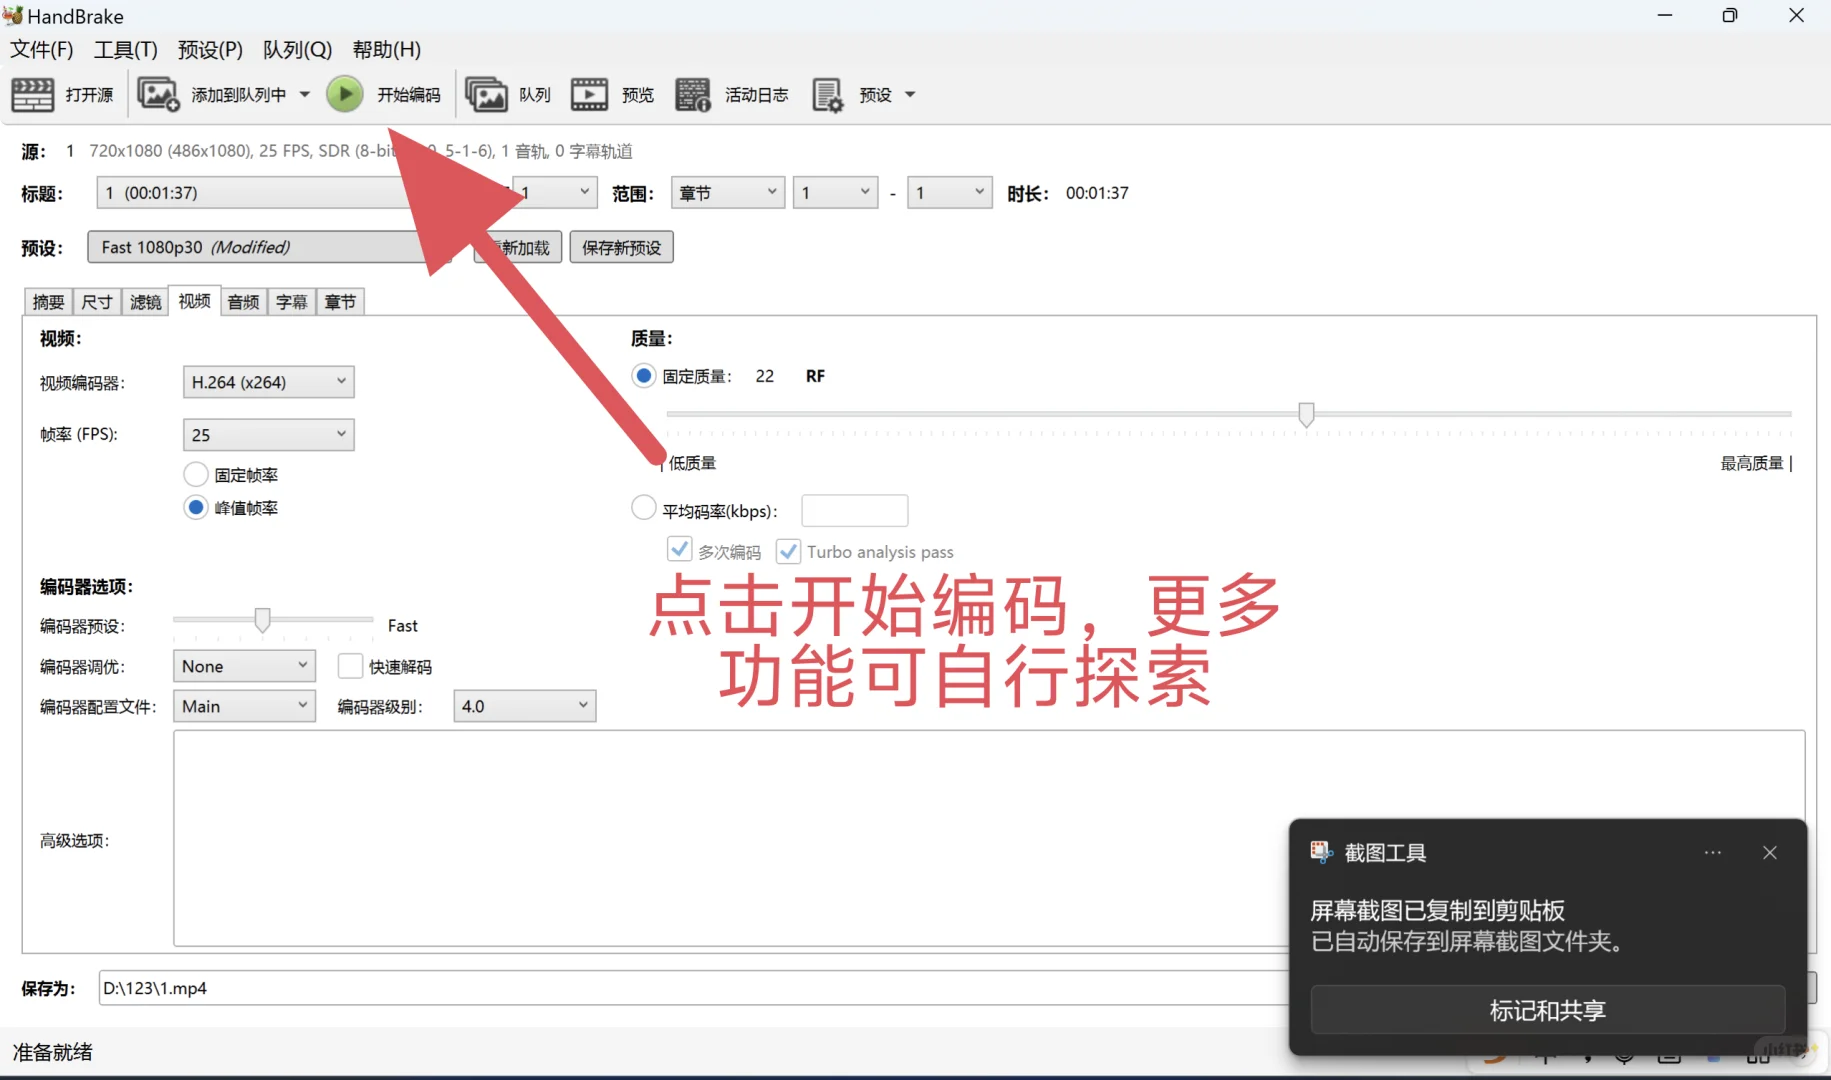
Task: Open the 预设(P) menu
Action: pyautogui.click(x=210, y=50)
